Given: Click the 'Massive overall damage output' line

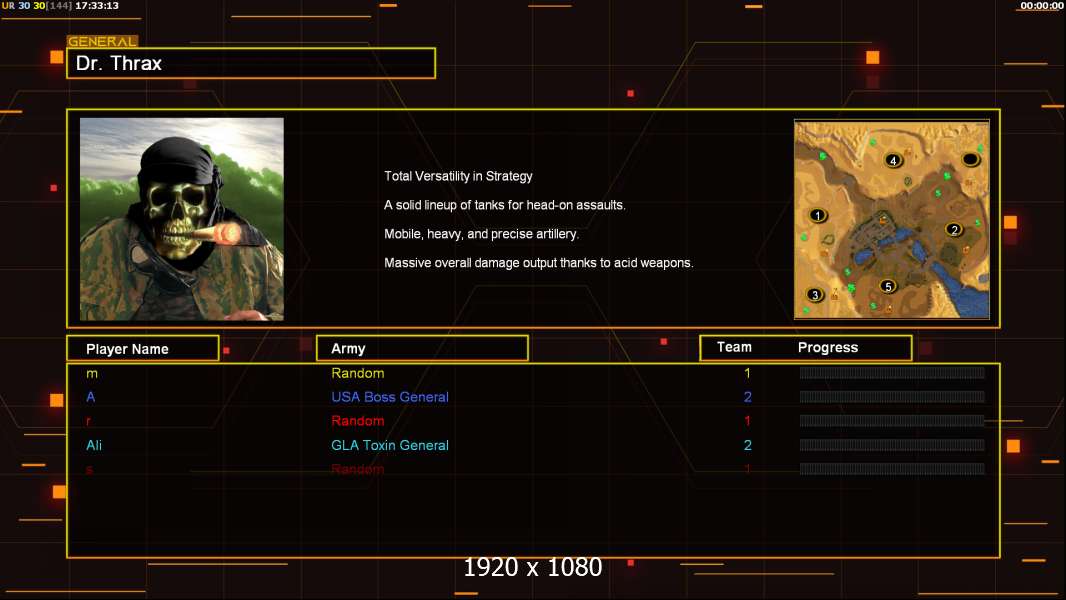Looking at the screenshot, I should 538,263.
